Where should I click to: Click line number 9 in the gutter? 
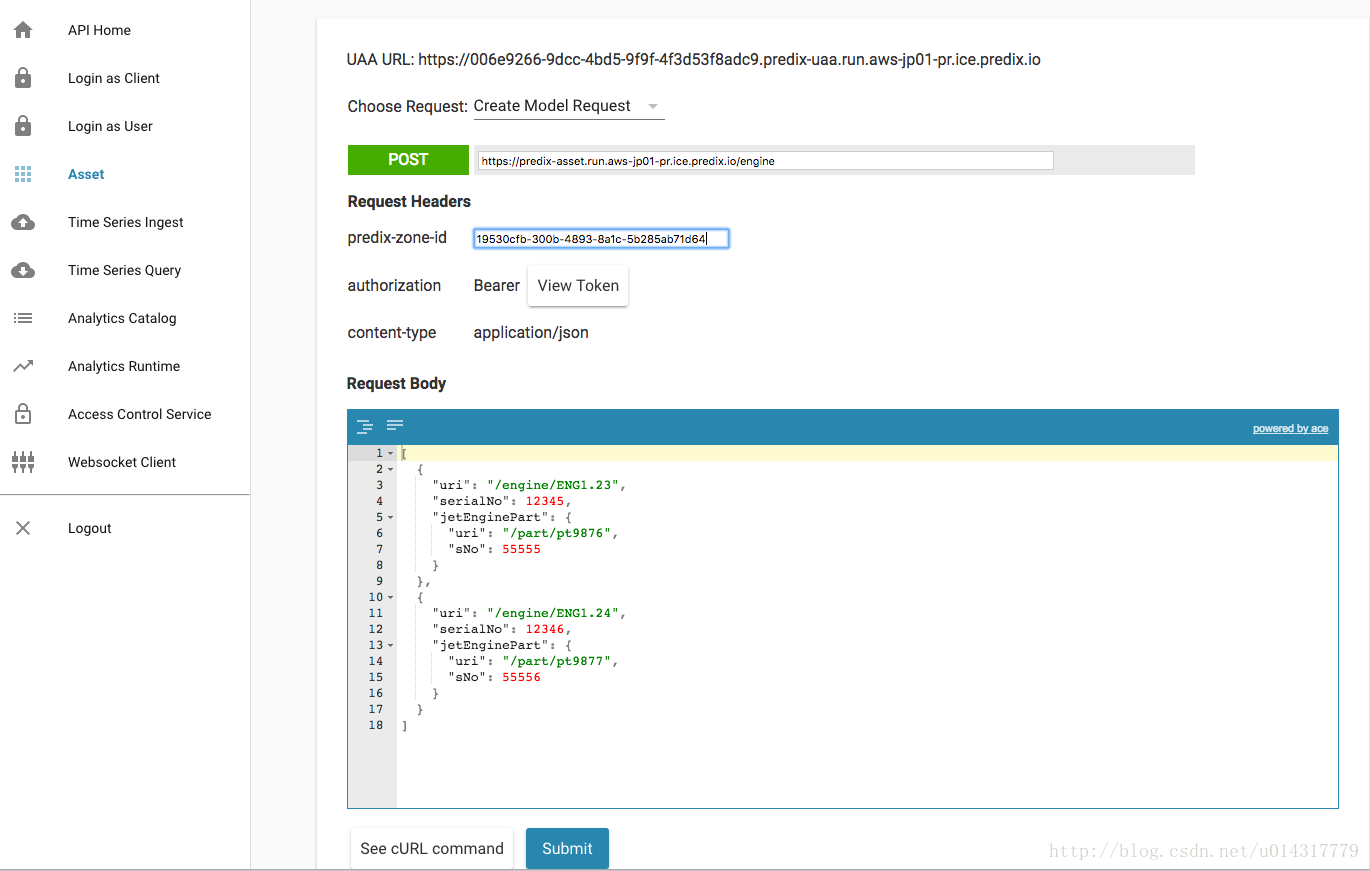pyautogui.click(x=379, y=581)
